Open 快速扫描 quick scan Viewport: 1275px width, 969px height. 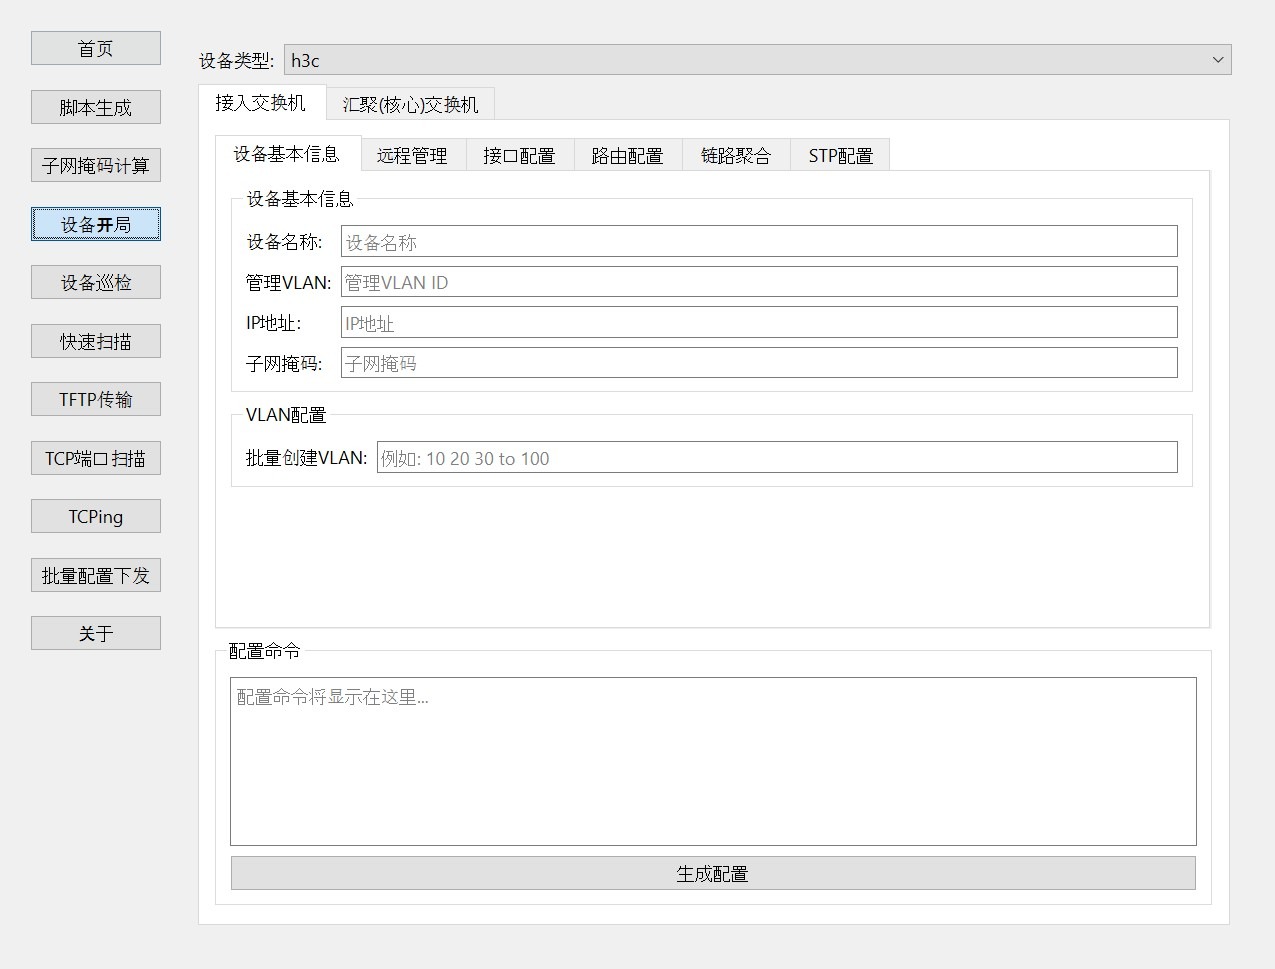pos(96,341)
